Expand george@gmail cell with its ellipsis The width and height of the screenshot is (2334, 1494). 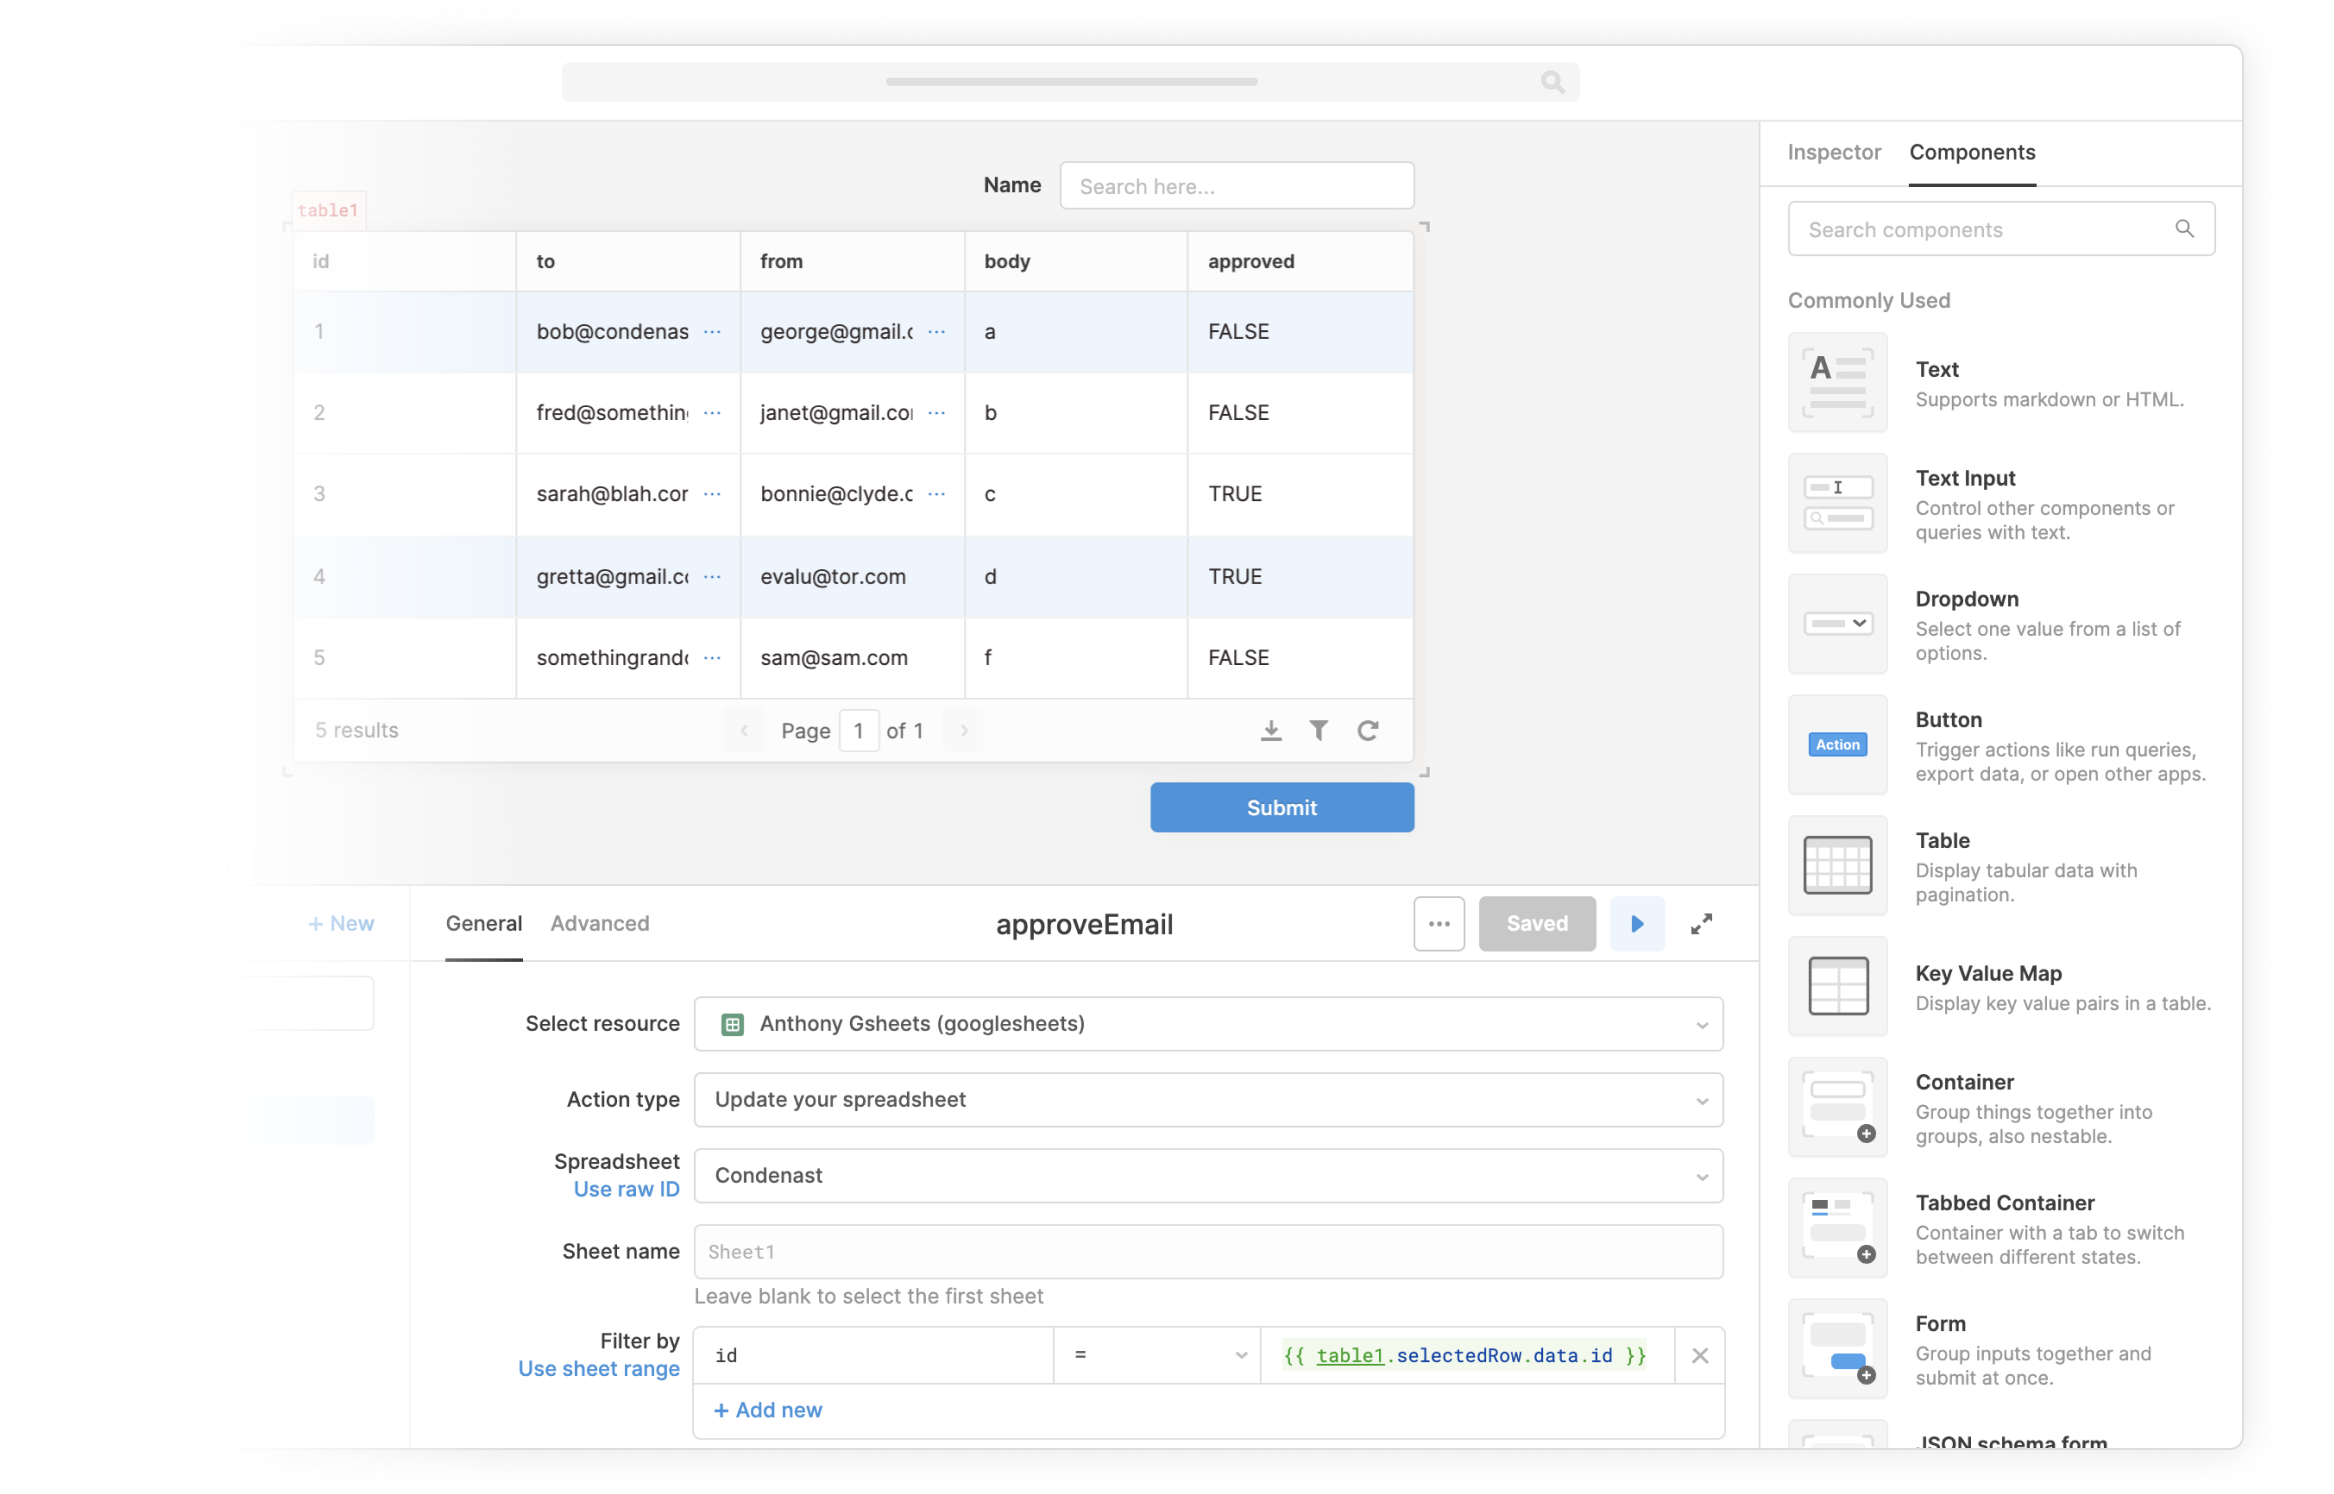936,332
